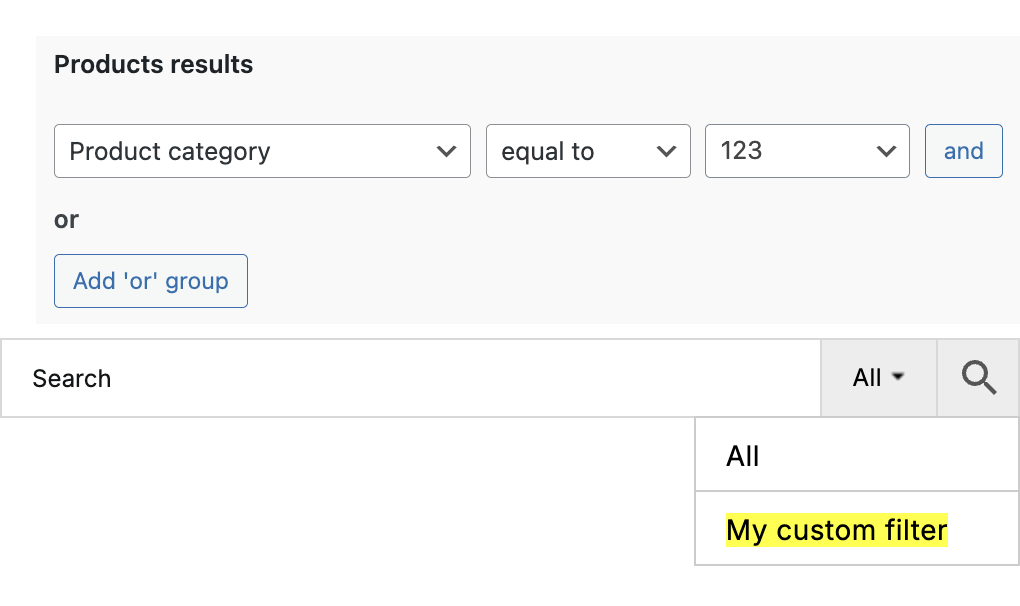Click chevron arrow in 'equal to' select
Image resolution: width=1020 pixels, height=606 pixels.
666,152
